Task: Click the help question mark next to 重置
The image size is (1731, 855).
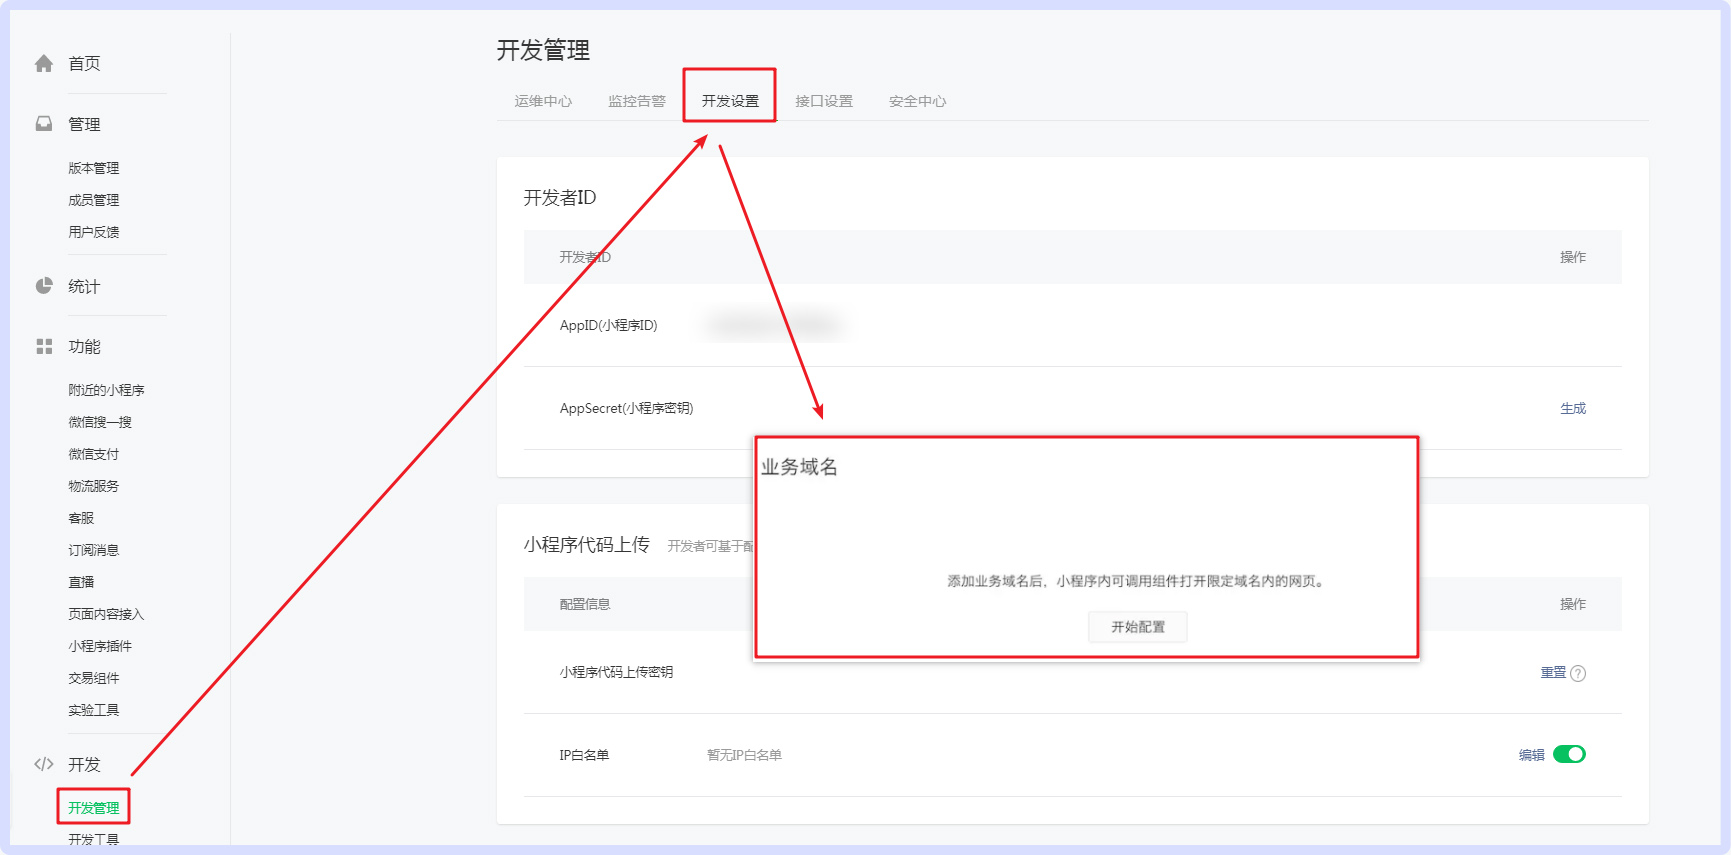Action: (x=1578, y=673)
